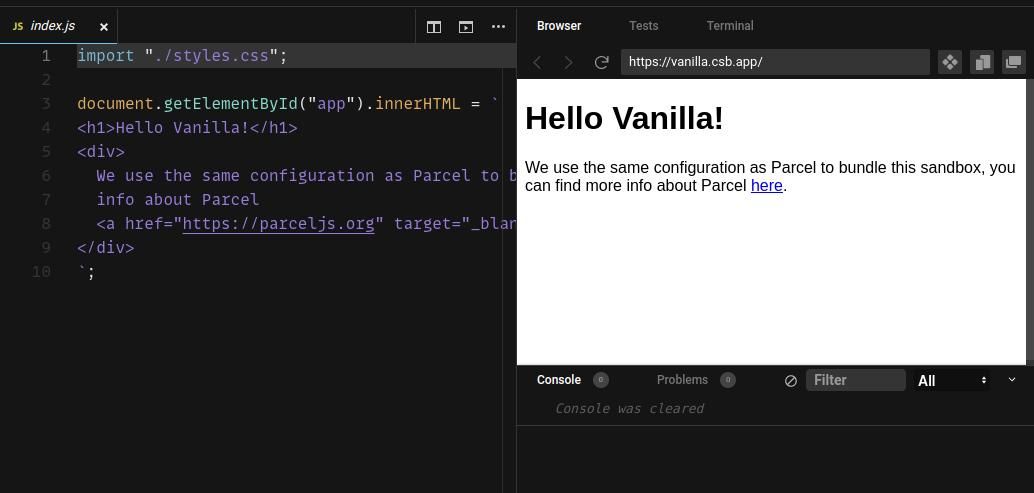Open the editor more options ellipsis menu
Image resolution: width=1034 pixels, height=493 pixels.
(498, 27)
